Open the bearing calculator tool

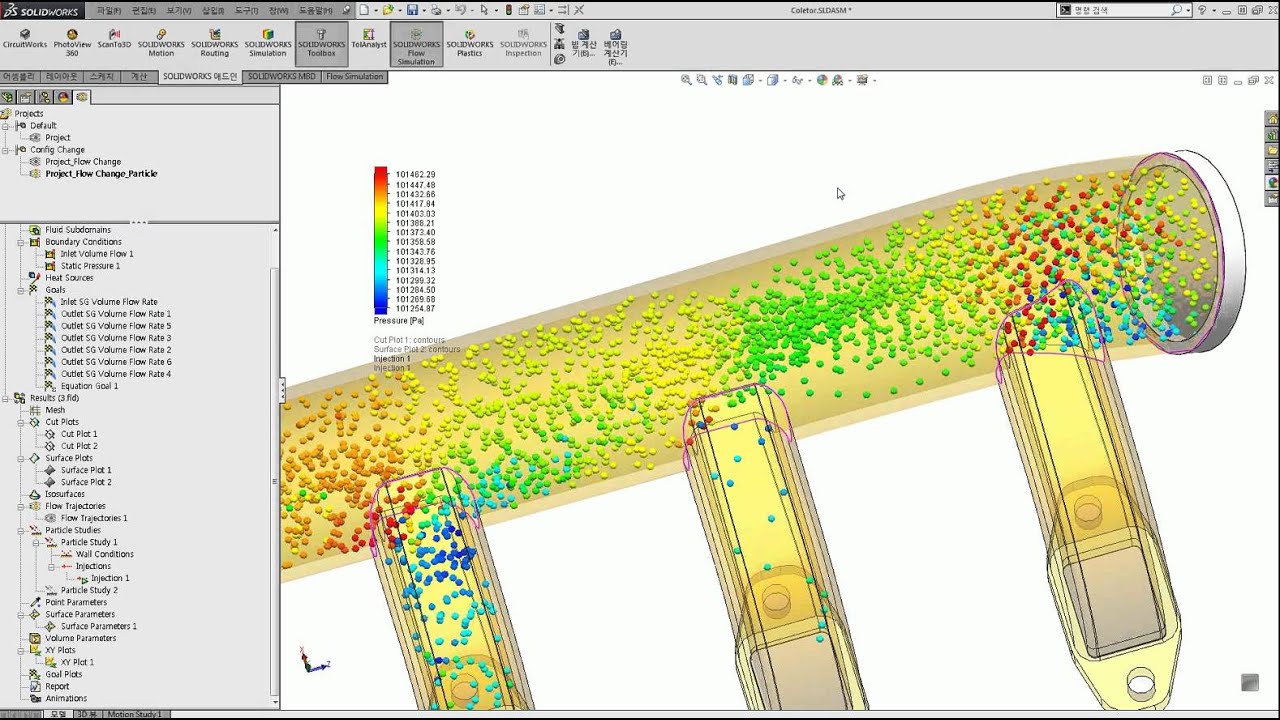pos(615,46)
